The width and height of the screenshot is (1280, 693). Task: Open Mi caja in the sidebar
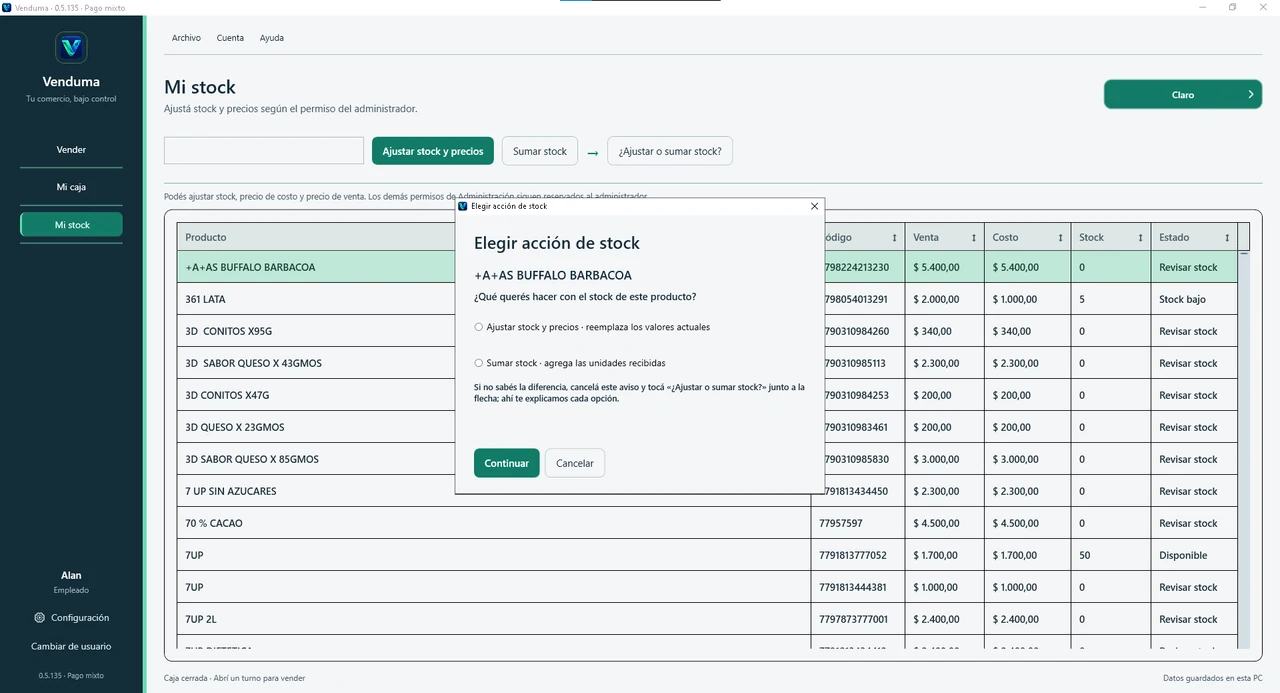coord(71,187)
